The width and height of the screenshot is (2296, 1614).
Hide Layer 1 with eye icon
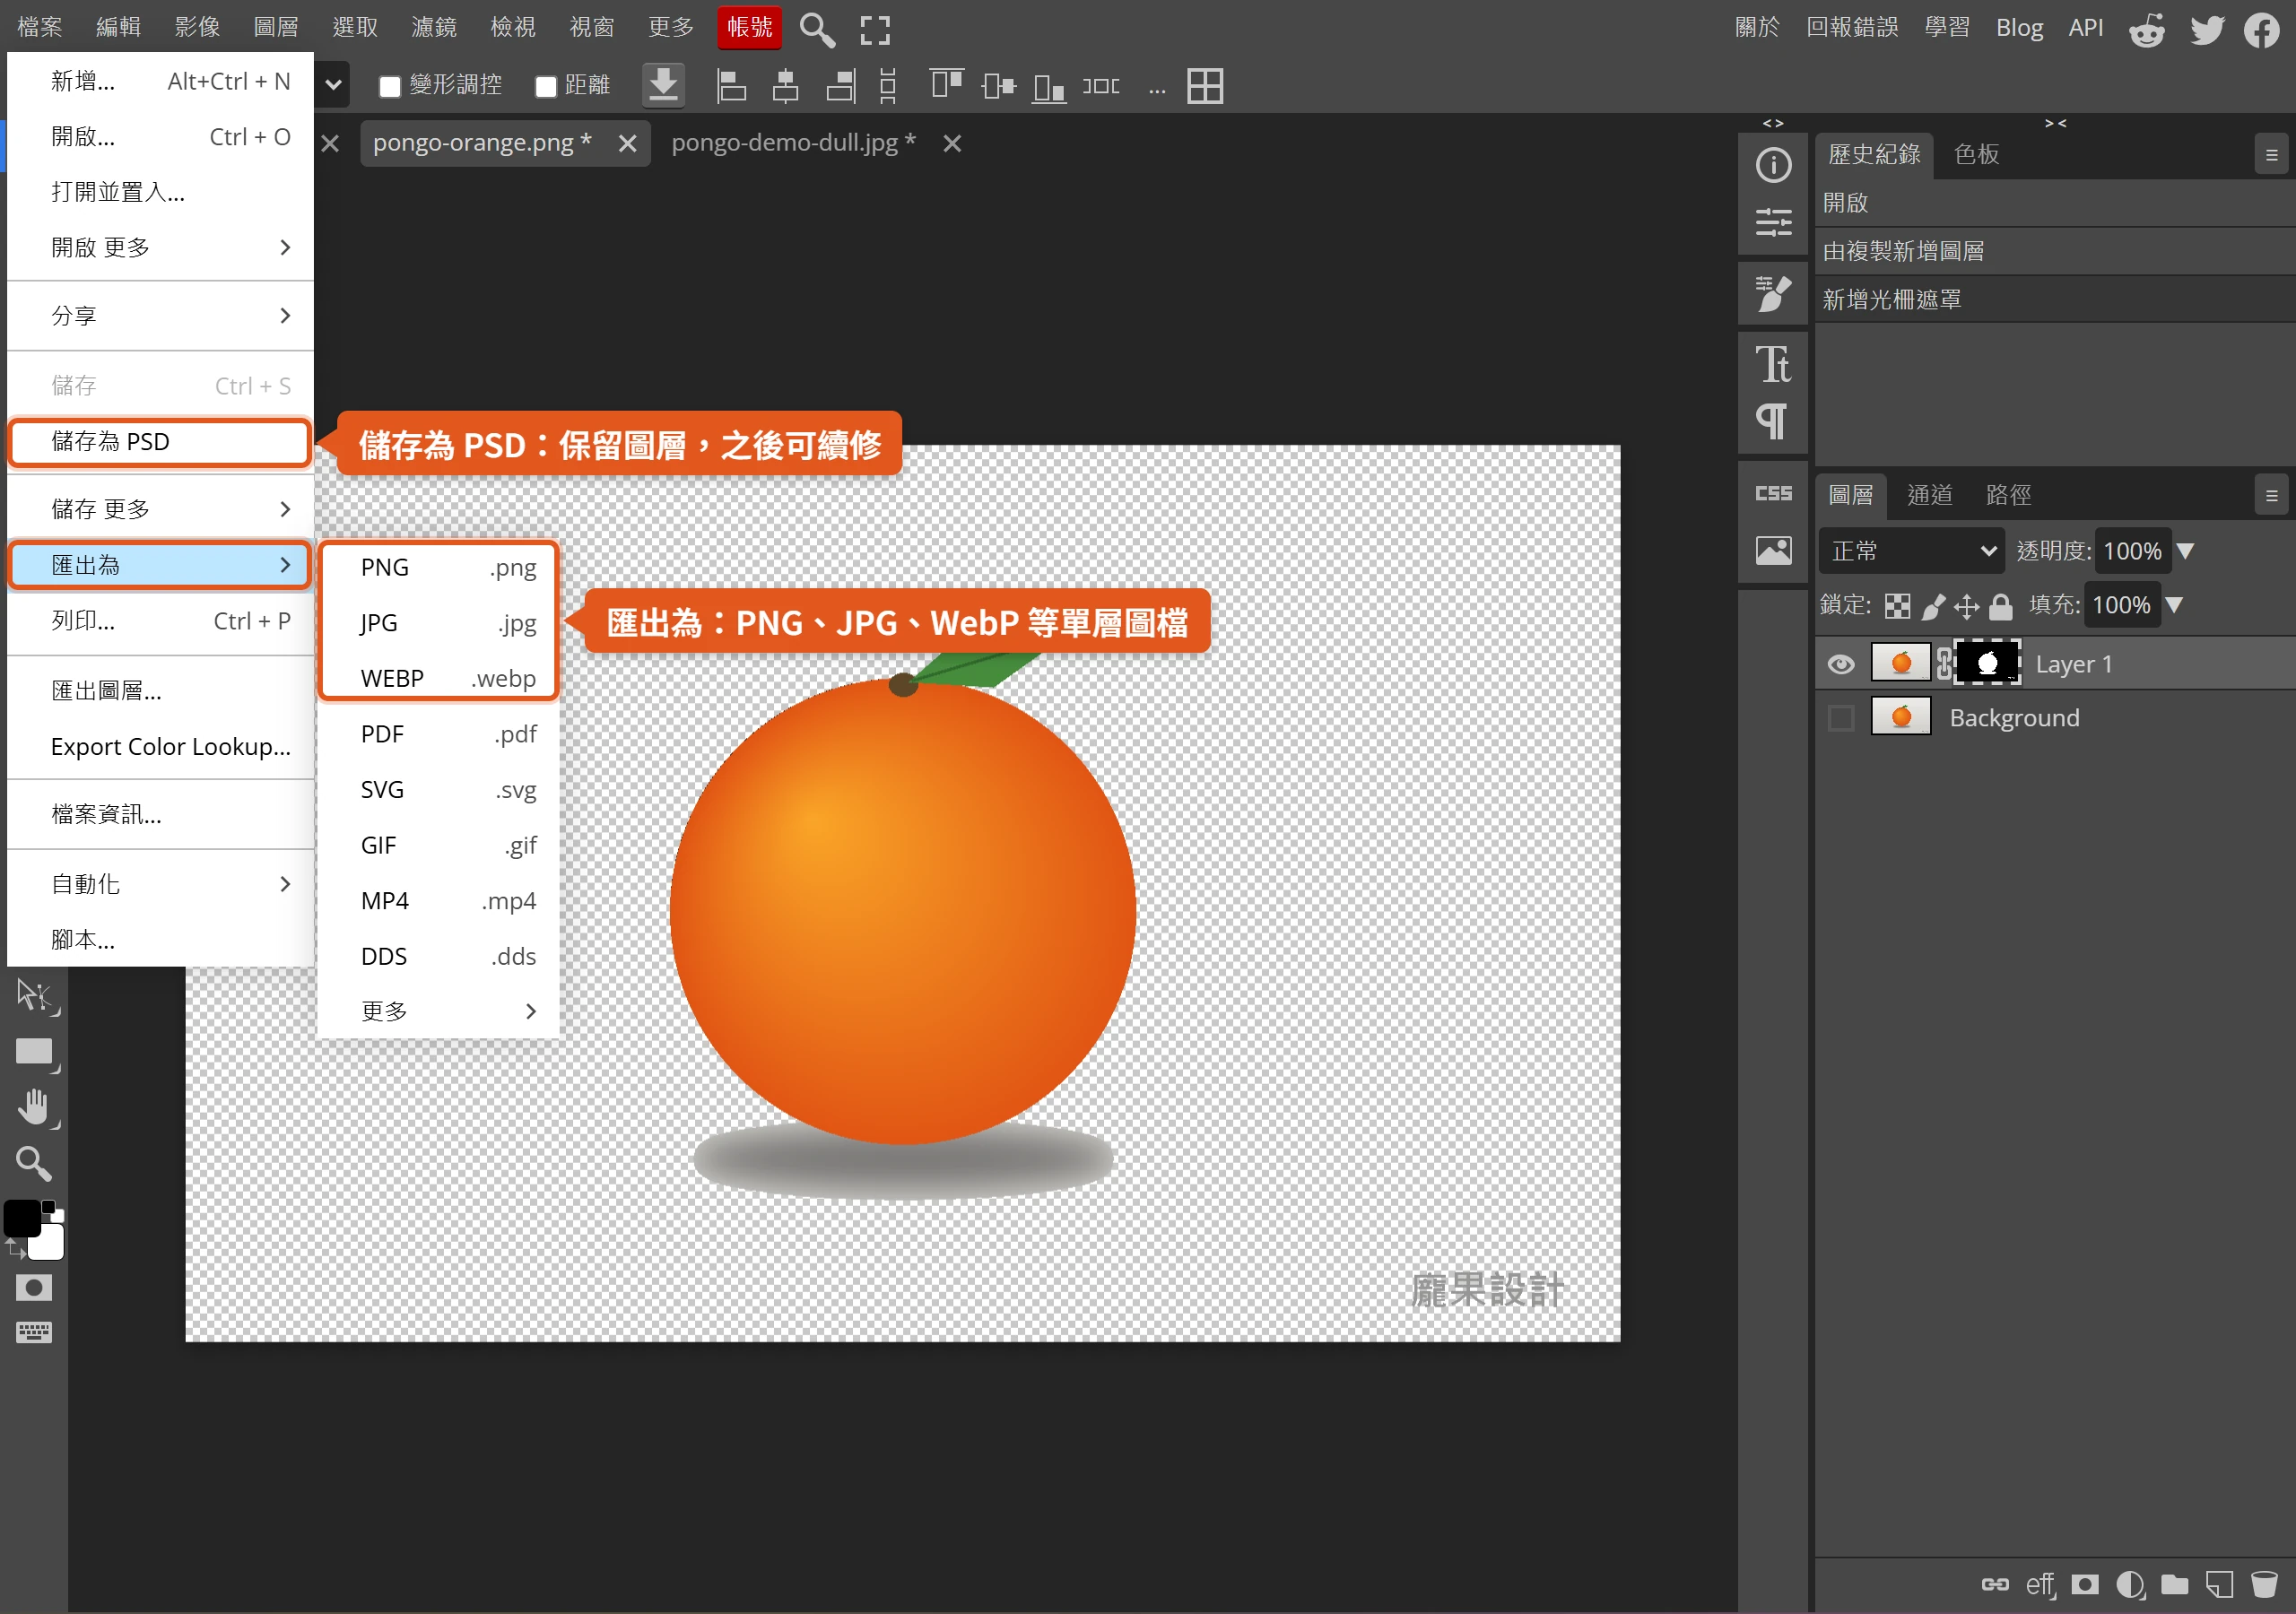(x=1840, y=665)
